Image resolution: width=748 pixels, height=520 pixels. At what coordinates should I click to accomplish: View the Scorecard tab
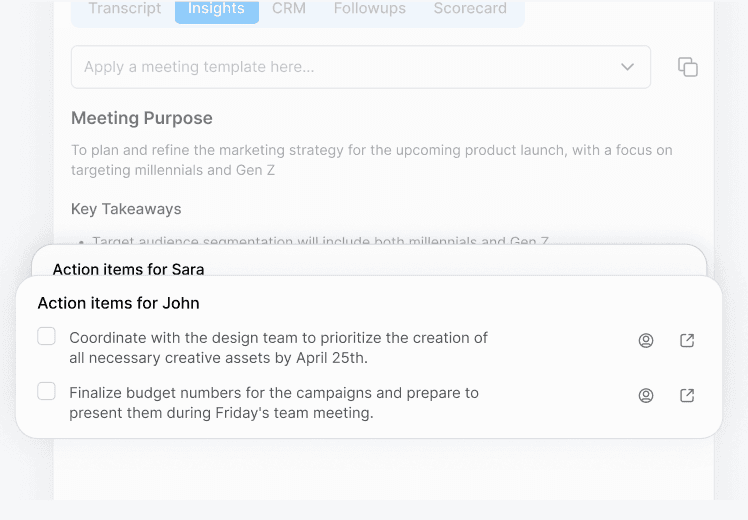tap(470, 9)
